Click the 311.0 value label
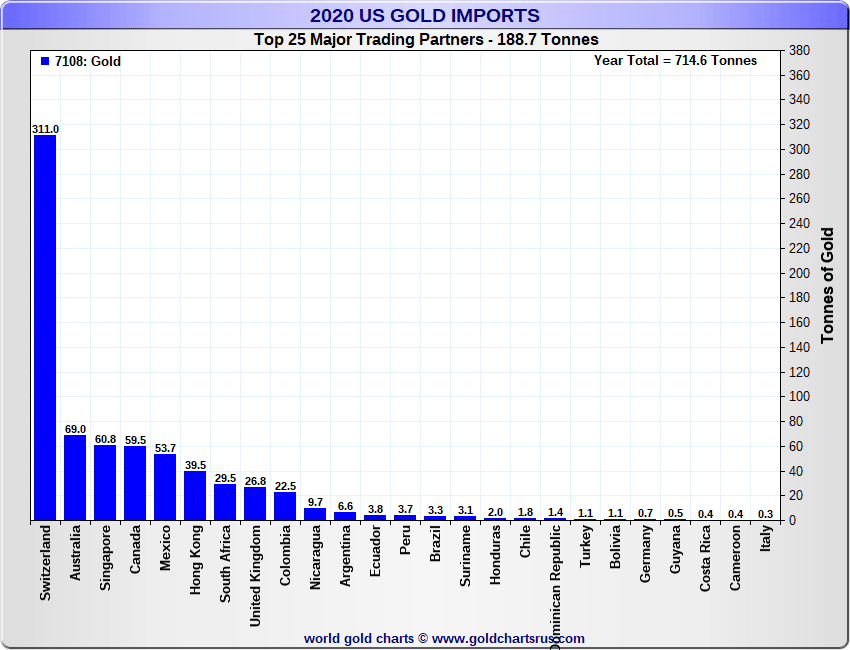This screenshot has width=850, height=650. 45,129
